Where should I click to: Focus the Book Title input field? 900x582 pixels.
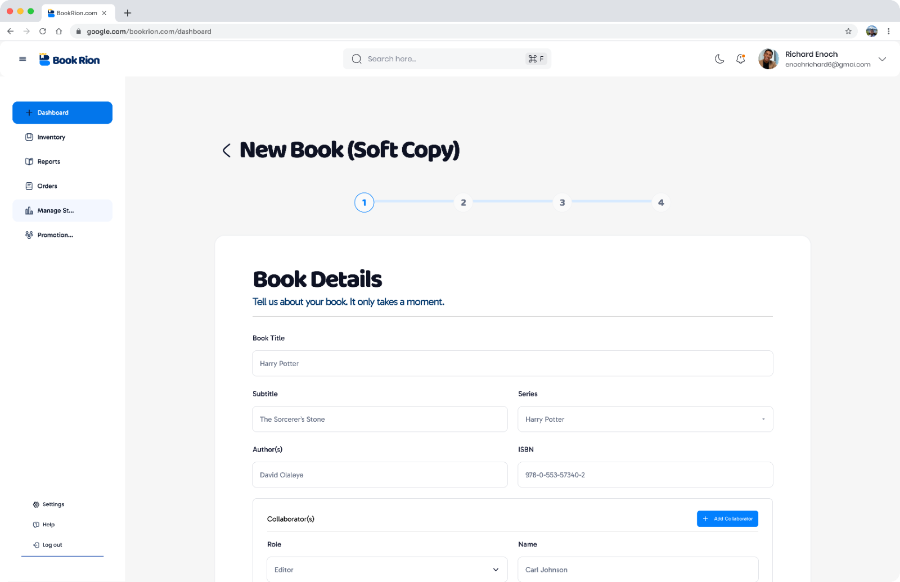[x=513, y=363]
